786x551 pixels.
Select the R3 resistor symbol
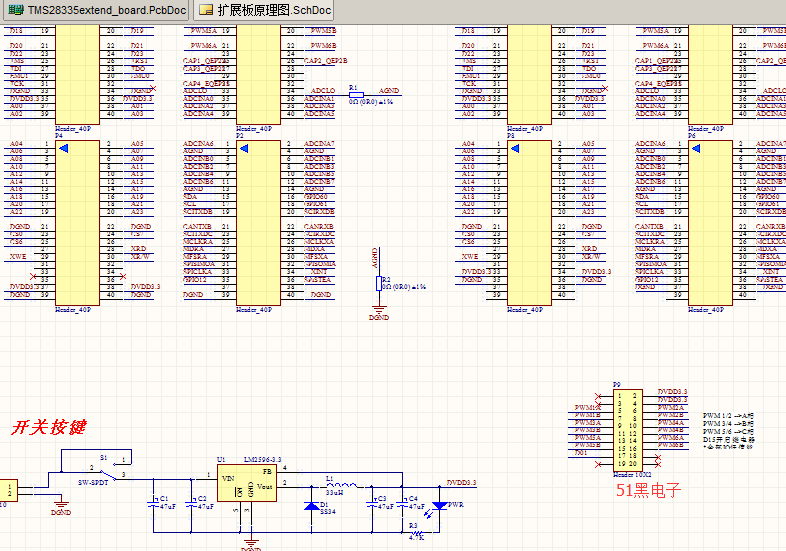pos(416,532)
